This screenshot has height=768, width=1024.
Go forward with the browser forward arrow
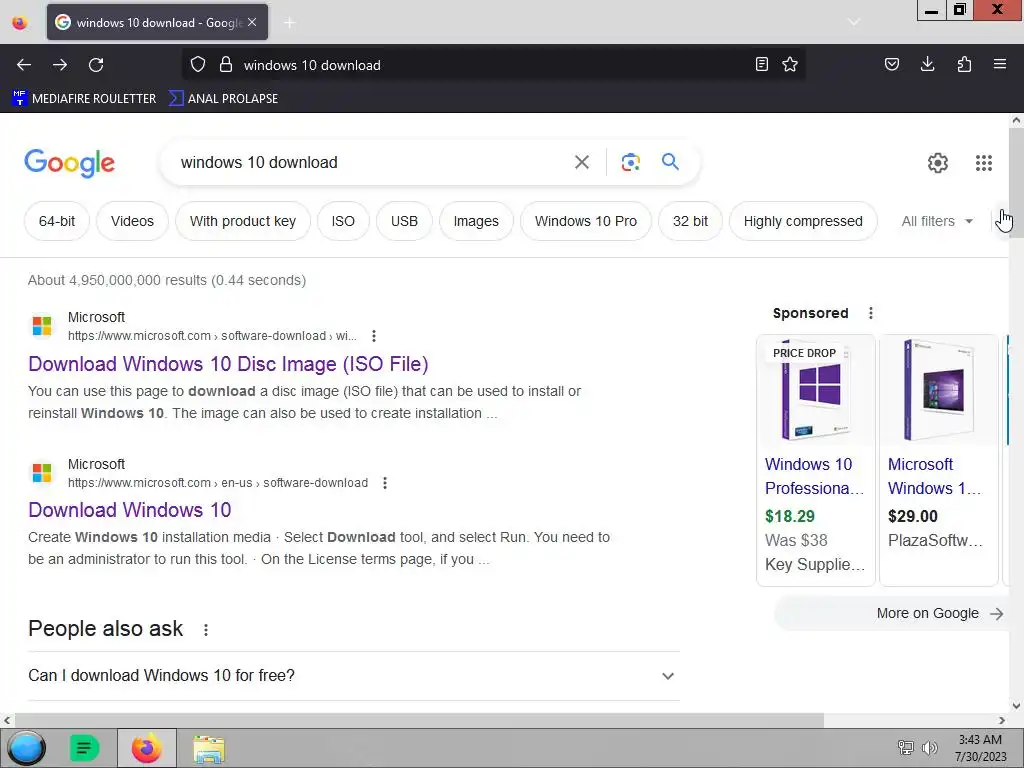[60, 65]
